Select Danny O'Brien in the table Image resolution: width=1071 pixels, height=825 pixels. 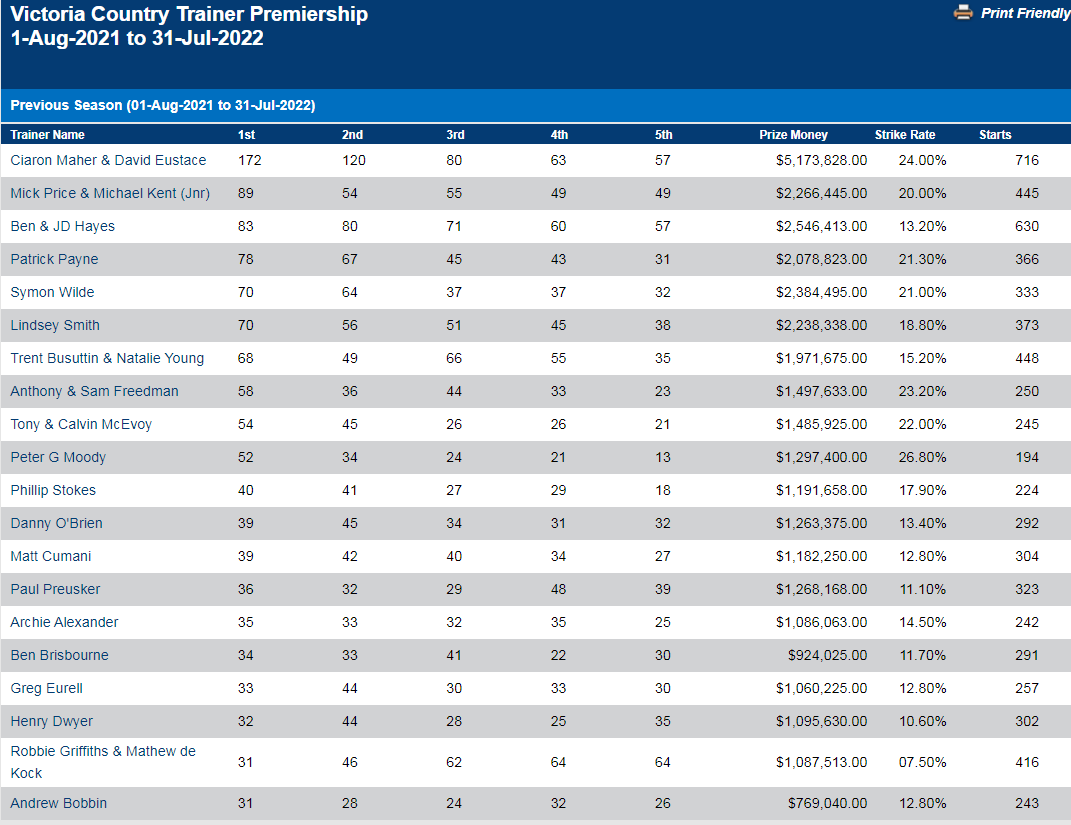pos(56,523)
